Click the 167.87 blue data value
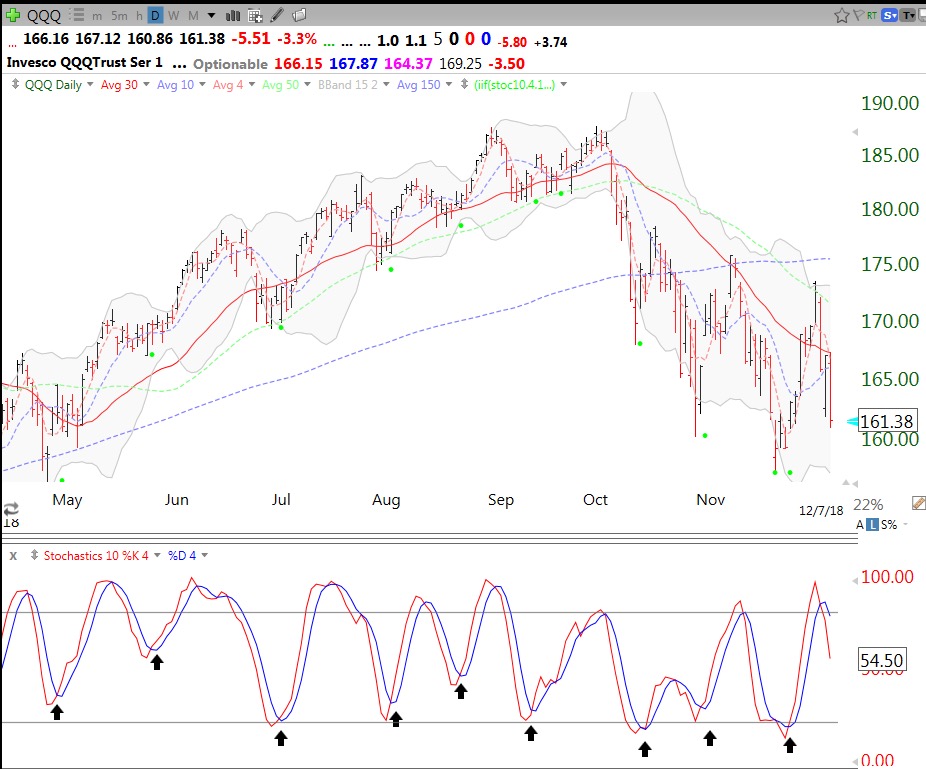Image resolution: width=926 pixels, height=769 pixels. click(353, 63)
